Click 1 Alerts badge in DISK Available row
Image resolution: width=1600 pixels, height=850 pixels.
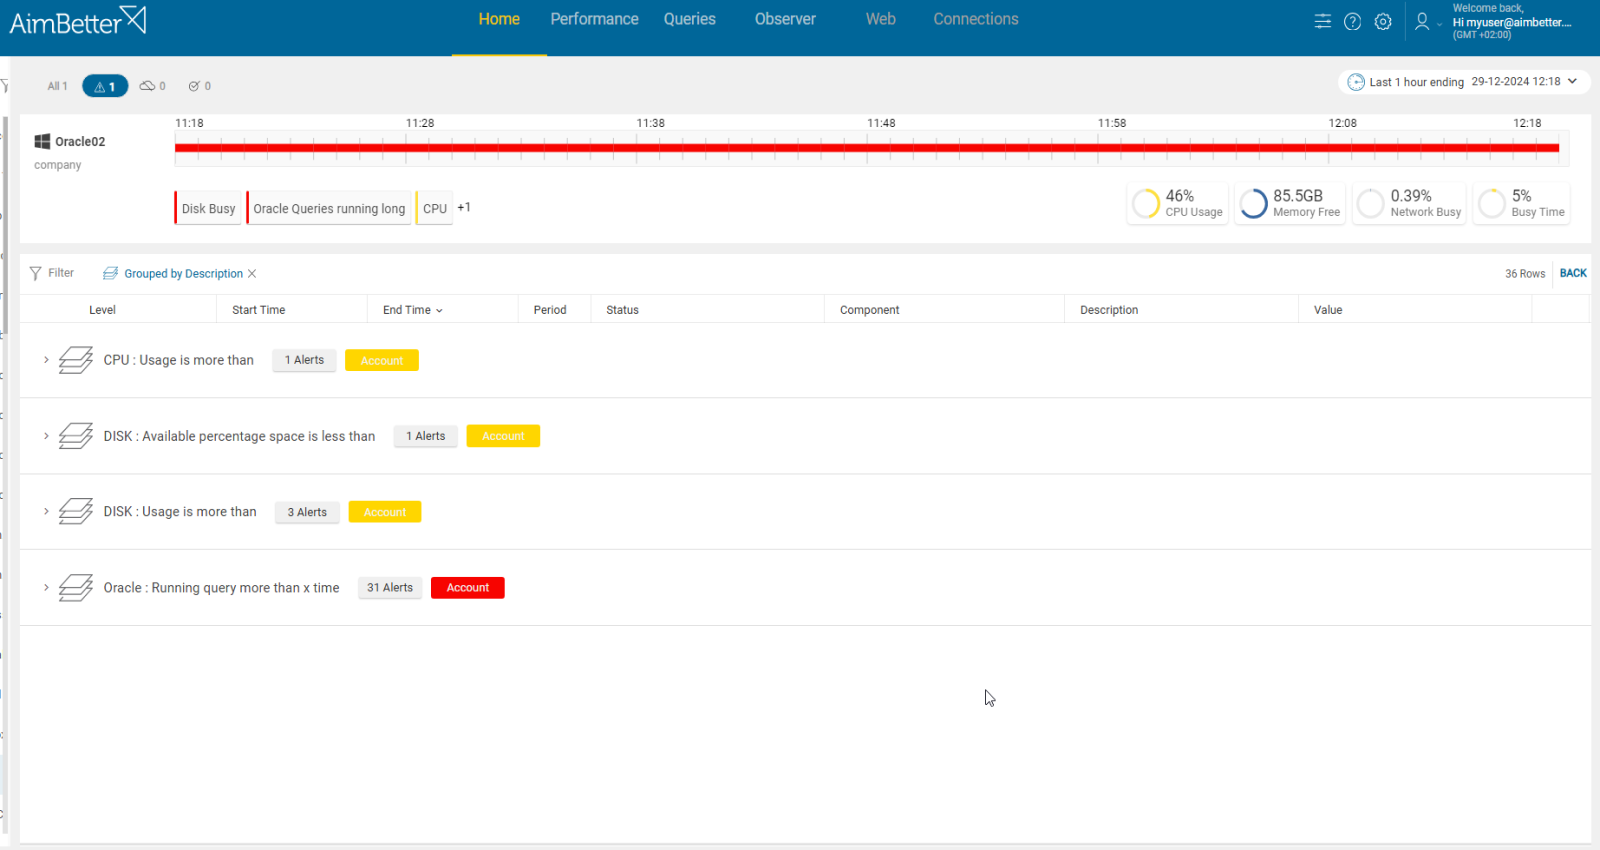pos(426,436)
